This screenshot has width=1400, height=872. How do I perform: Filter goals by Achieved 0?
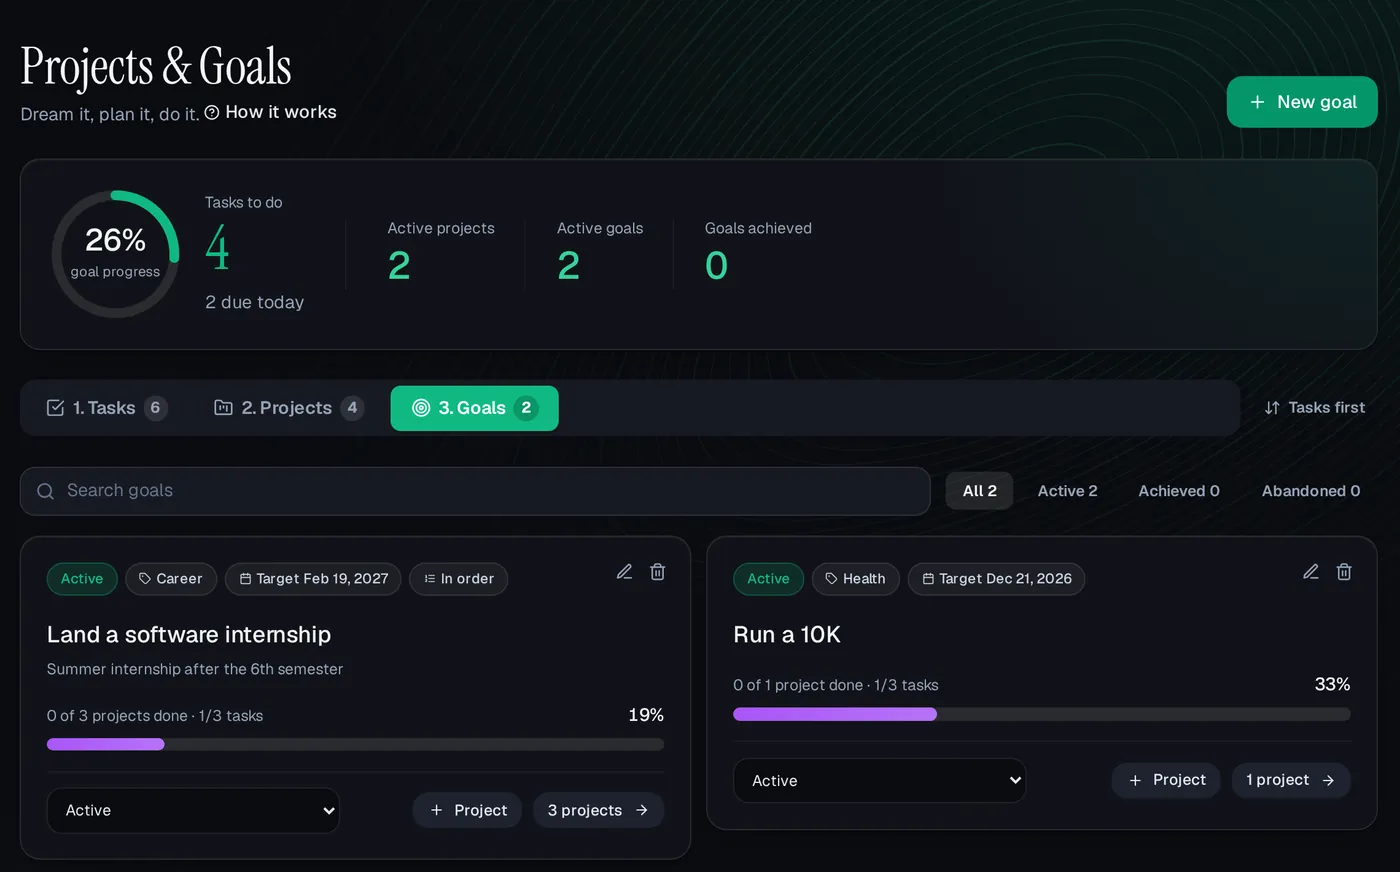[1179, 491]
